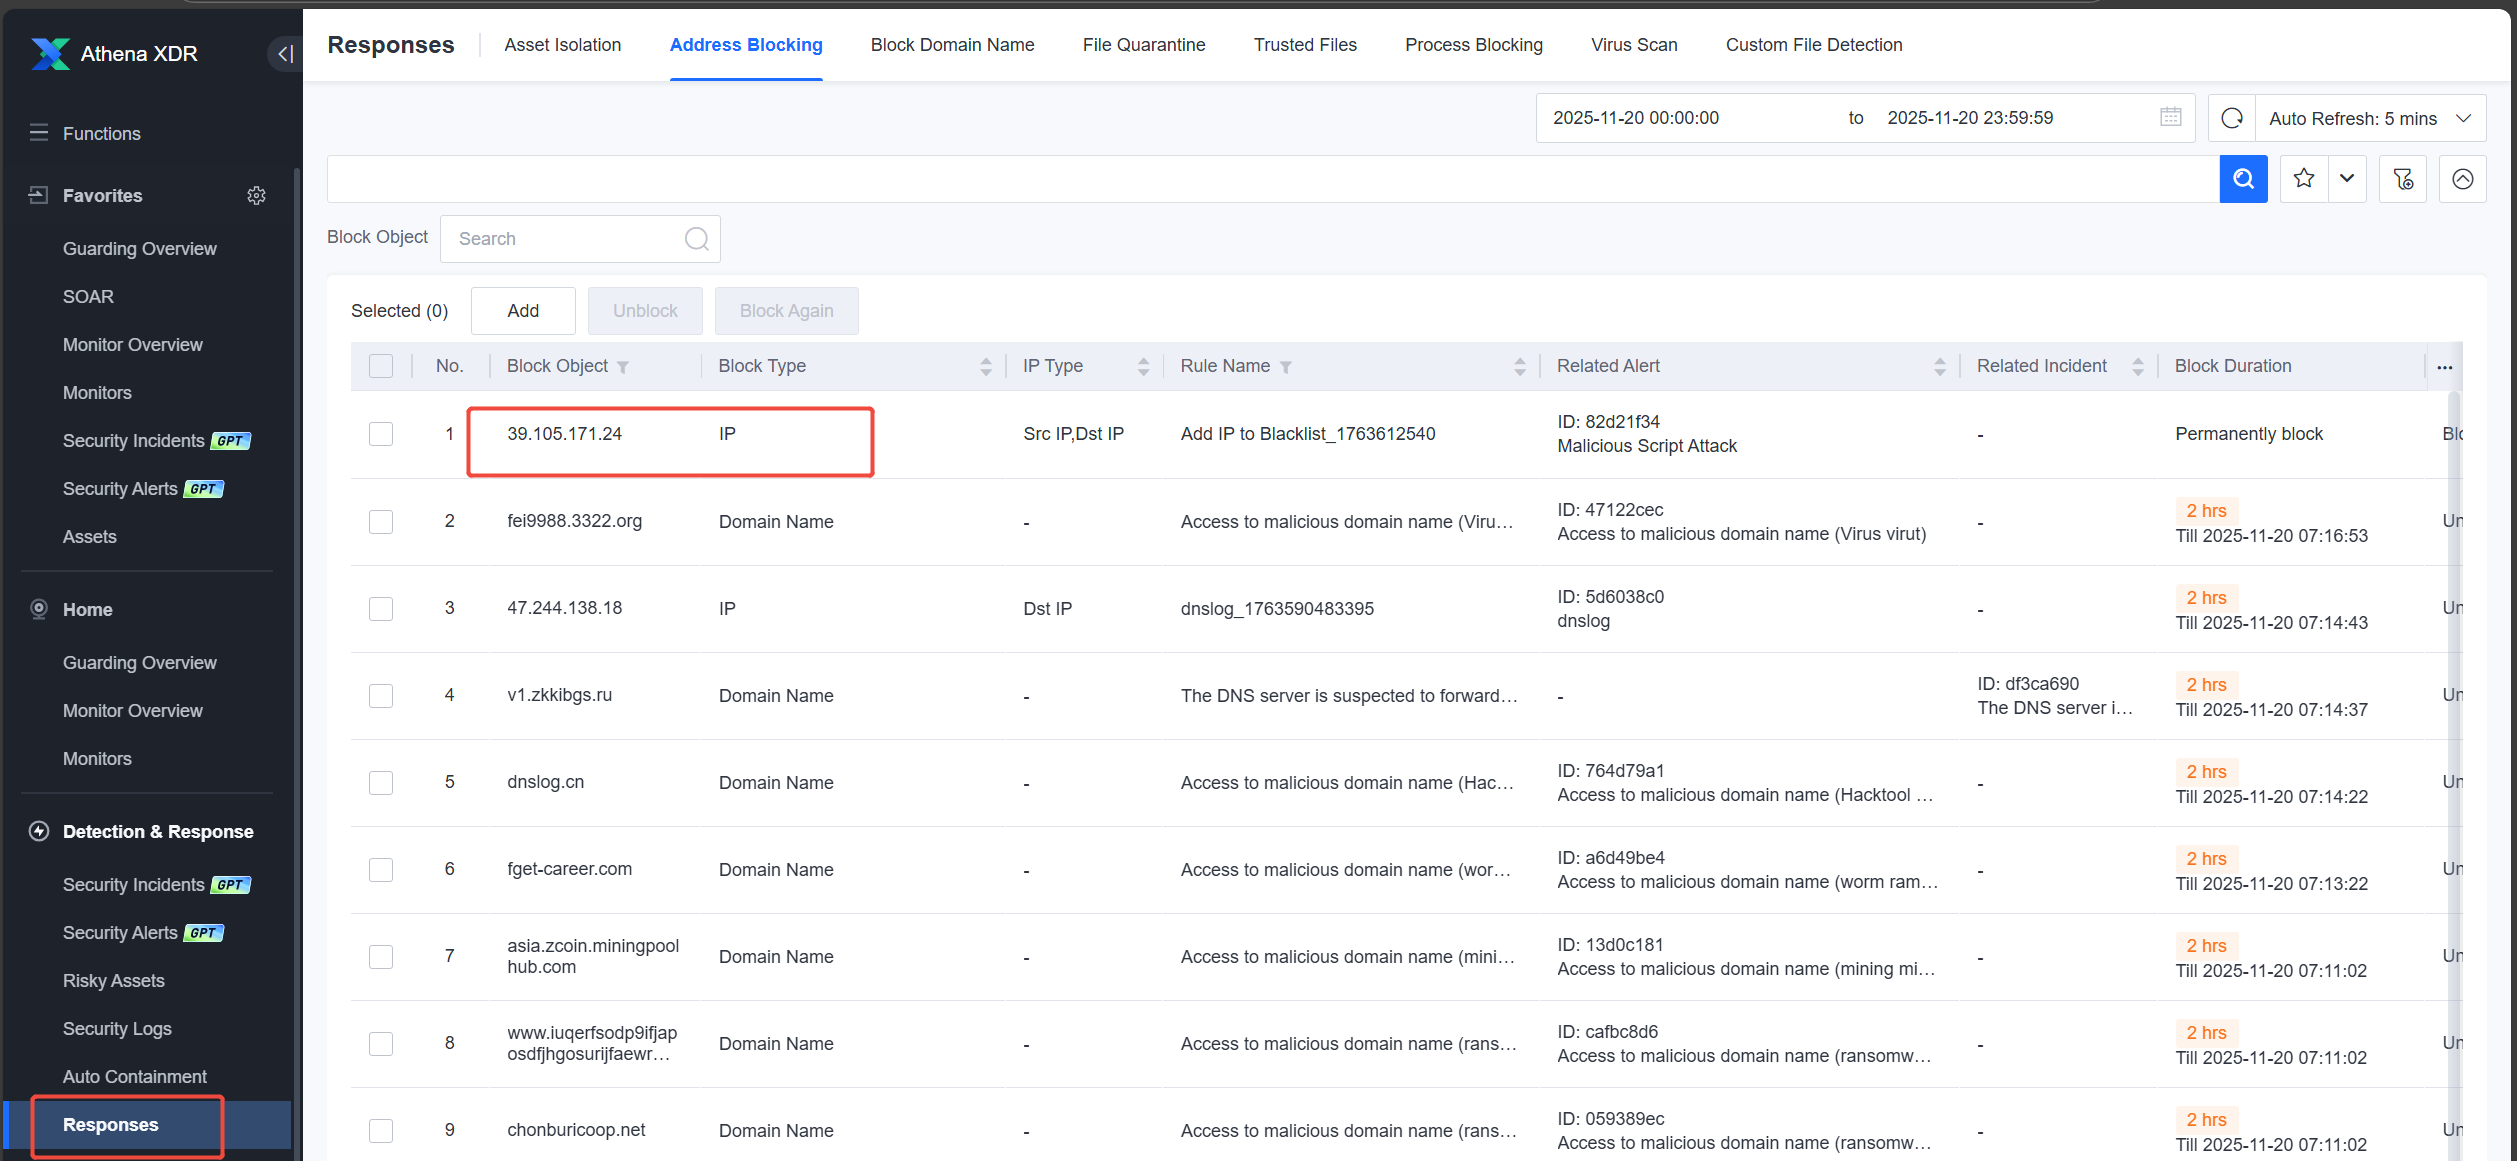Collapse the search panel with the up-arrow icon
Viewport: 2517px width, 1161px height.
pyautogui.click(x=2463, y=179)
